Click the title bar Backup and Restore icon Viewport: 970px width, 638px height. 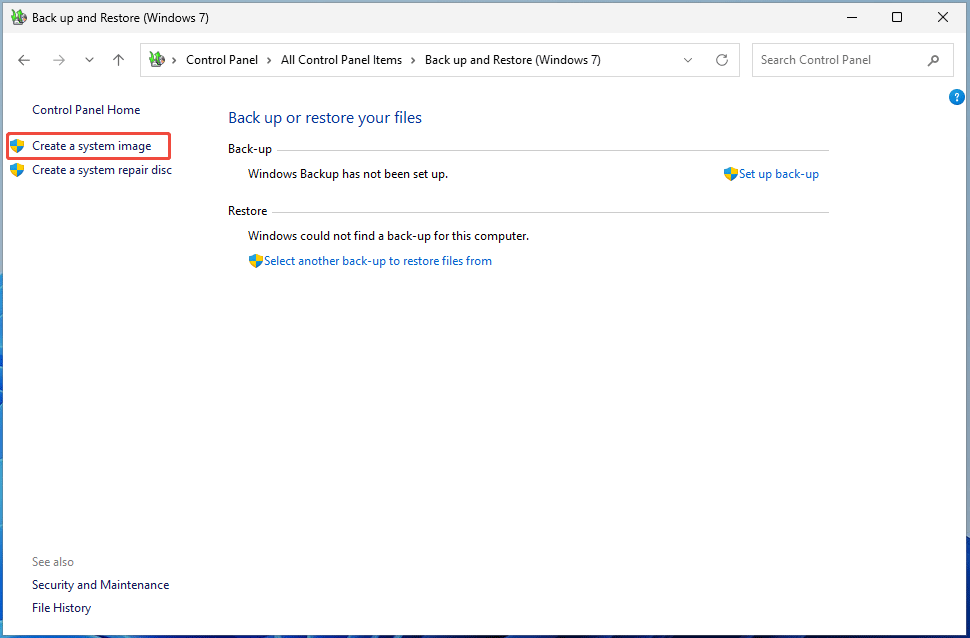[x=18, y=17]
